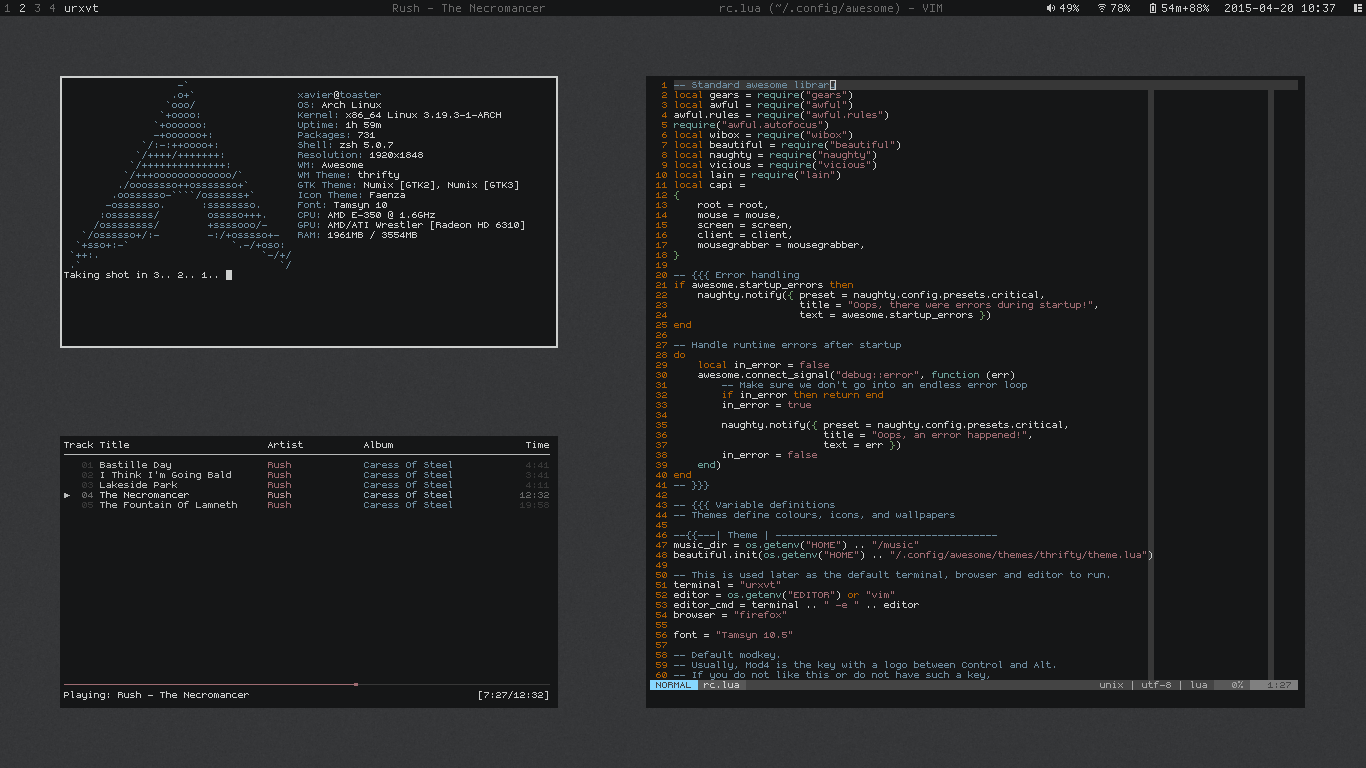
Task: Click the 78% wifi strength value
Action: tap(1121, 8)
